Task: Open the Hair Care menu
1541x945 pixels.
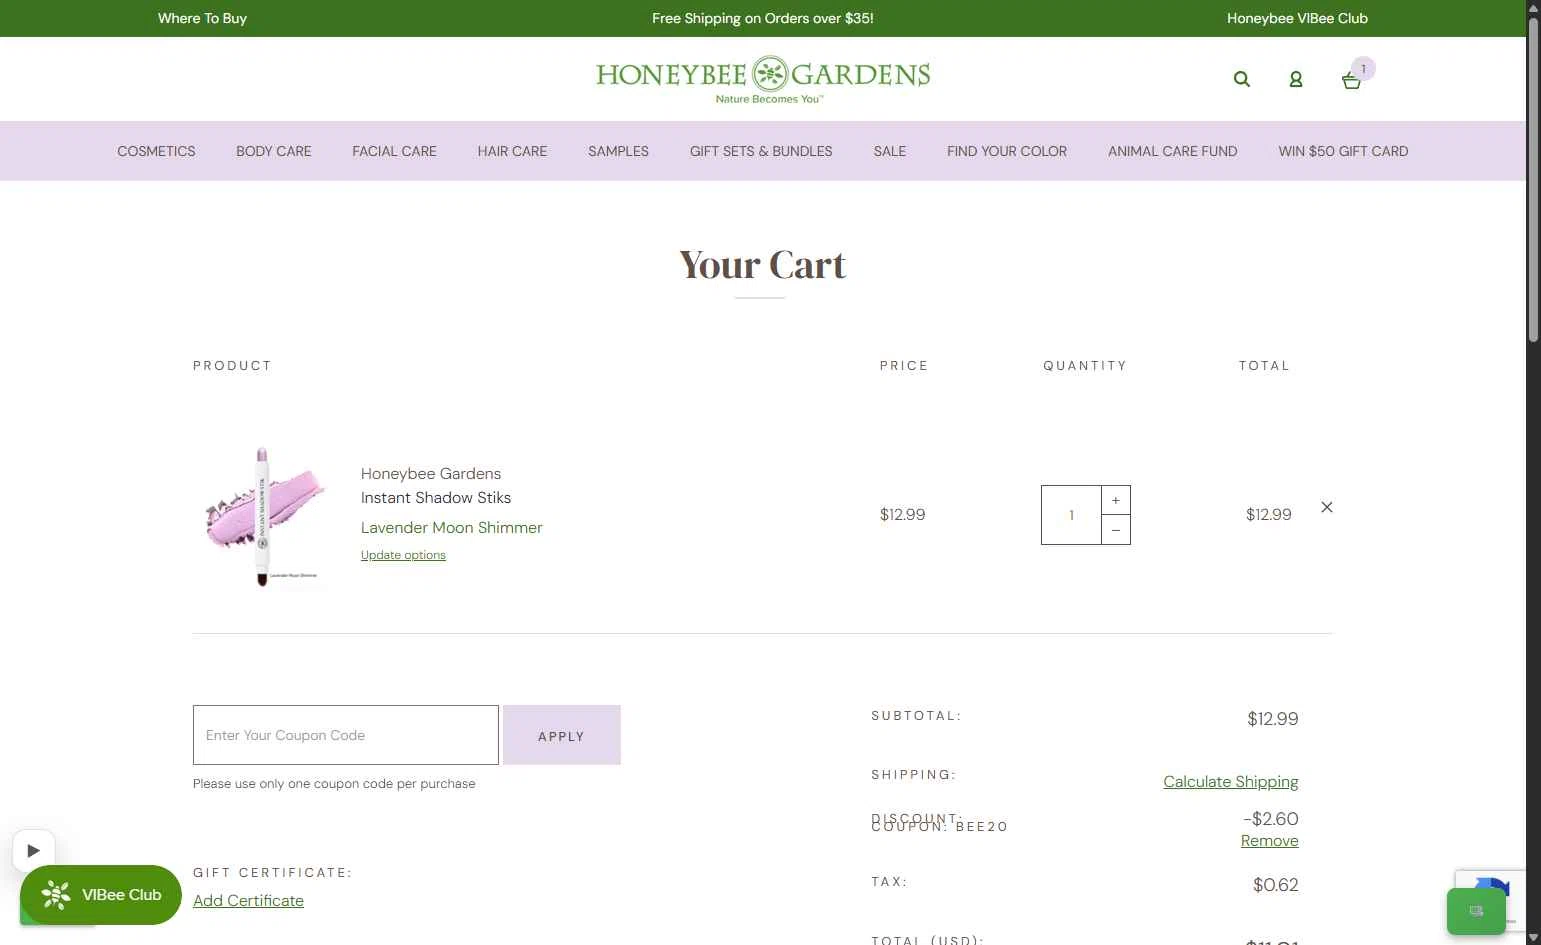Action: (512, 151)
